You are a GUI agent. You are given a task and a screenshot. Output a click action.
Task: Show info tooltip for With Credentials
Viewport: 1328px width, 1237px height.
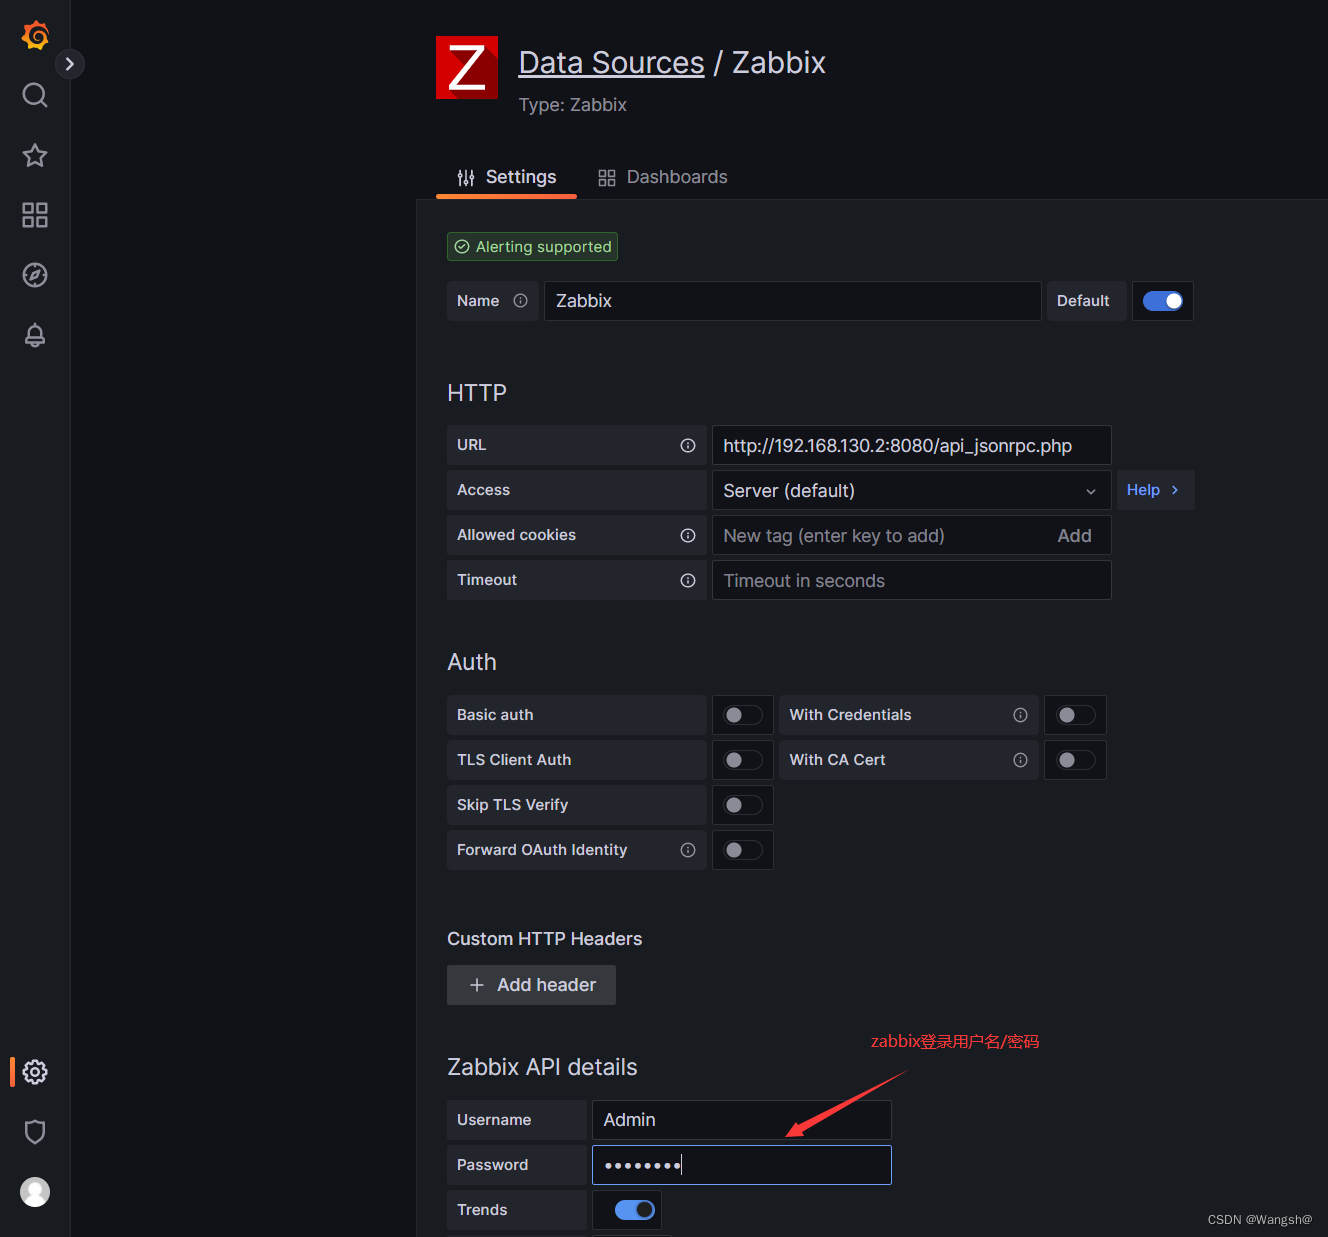pyautogui.click(x=1020, y=715)
